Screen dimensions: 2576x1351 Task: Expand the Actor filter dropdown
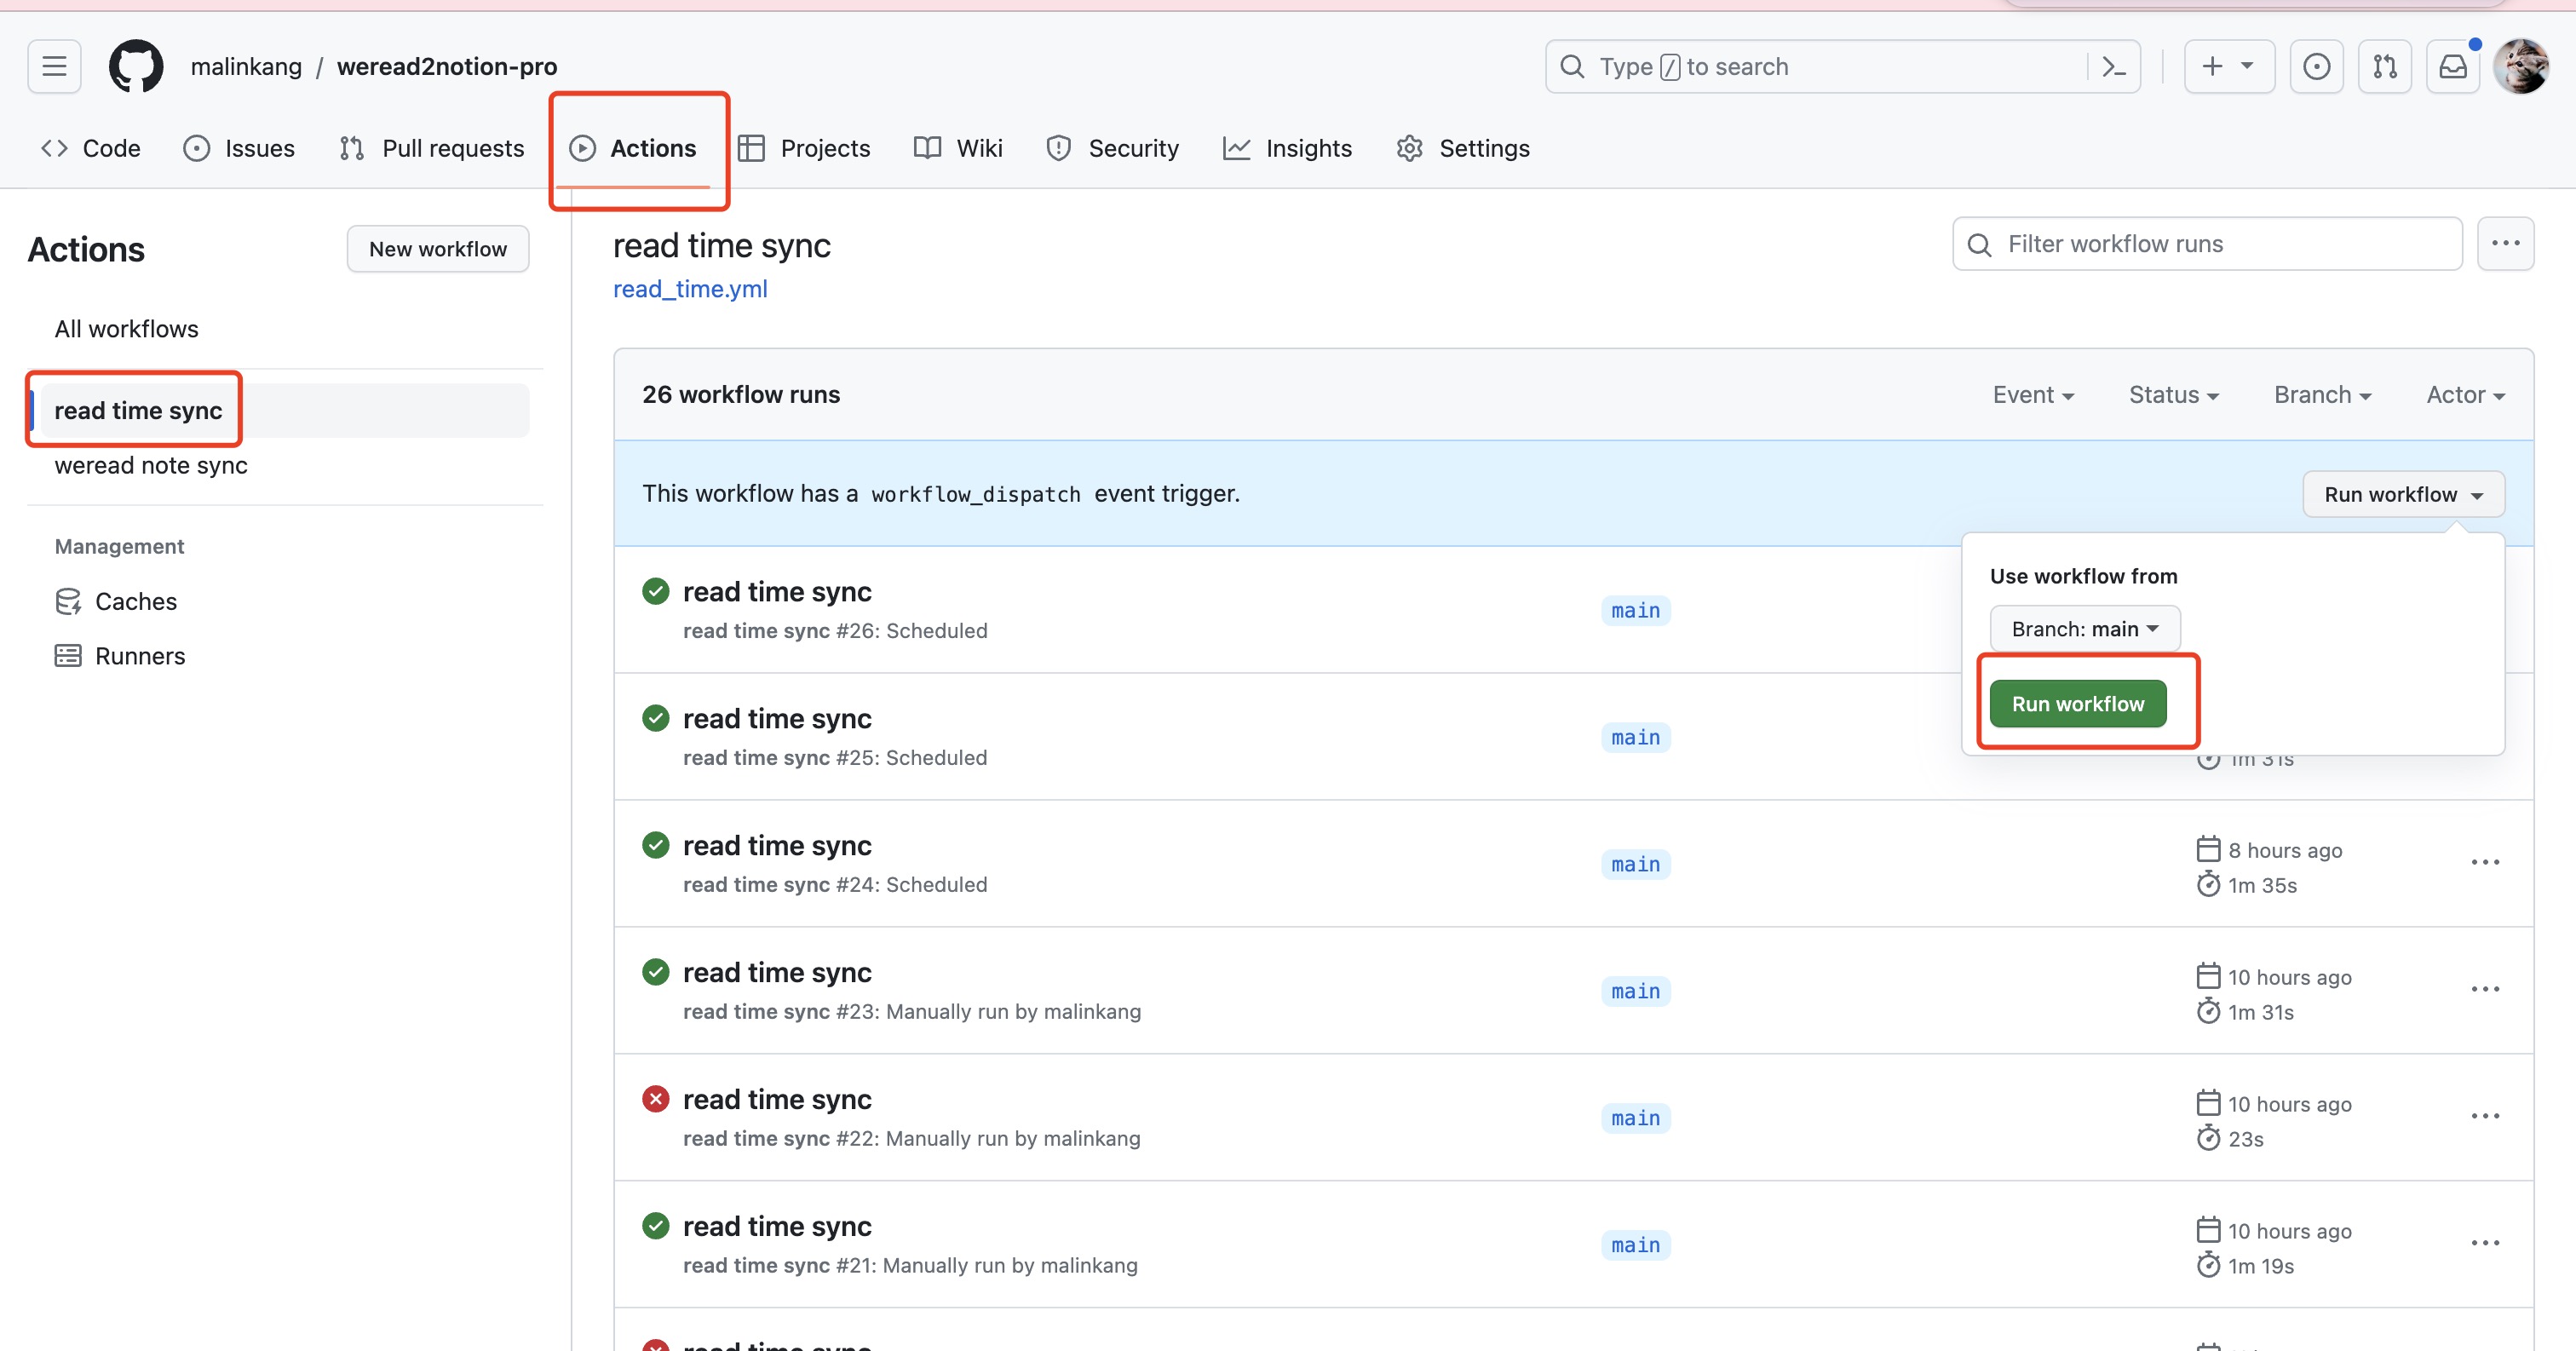[2464, 395]
